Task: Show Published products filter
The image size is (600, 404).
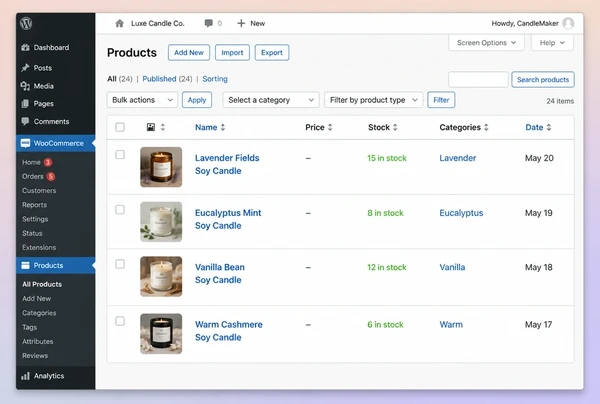Action: 159,79
